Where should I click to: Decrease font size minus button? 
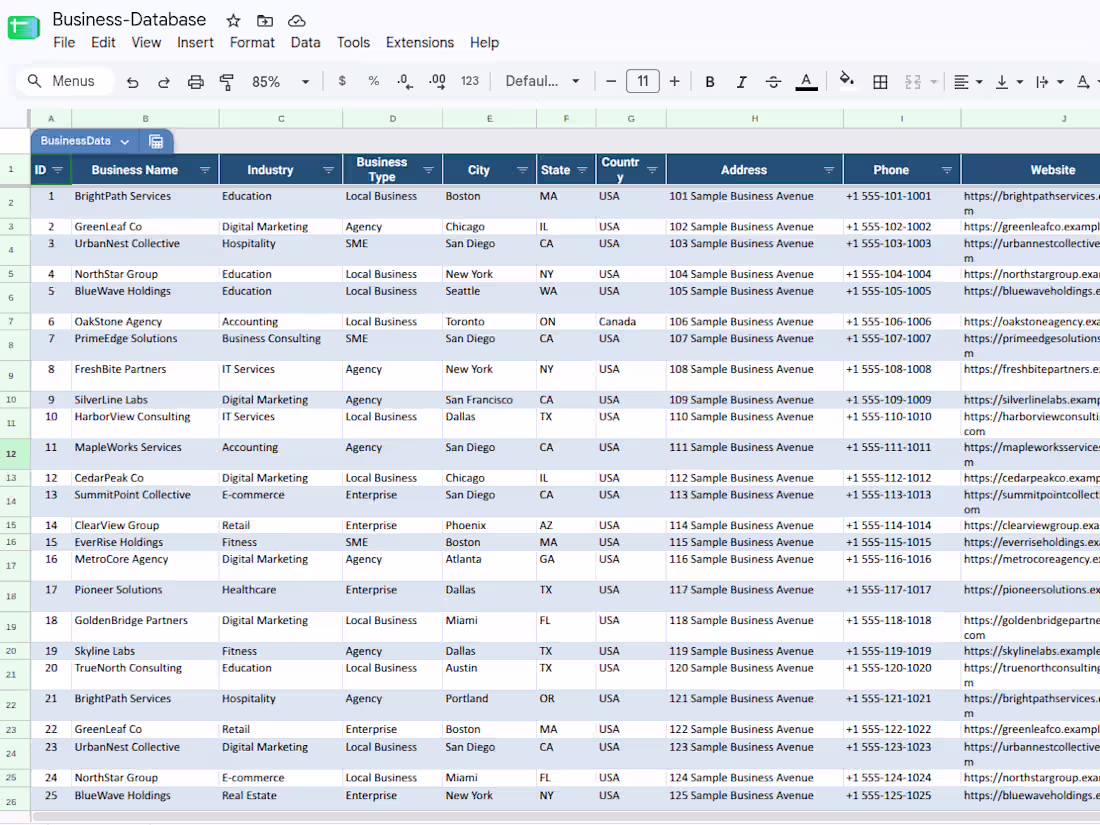(611, 81)
